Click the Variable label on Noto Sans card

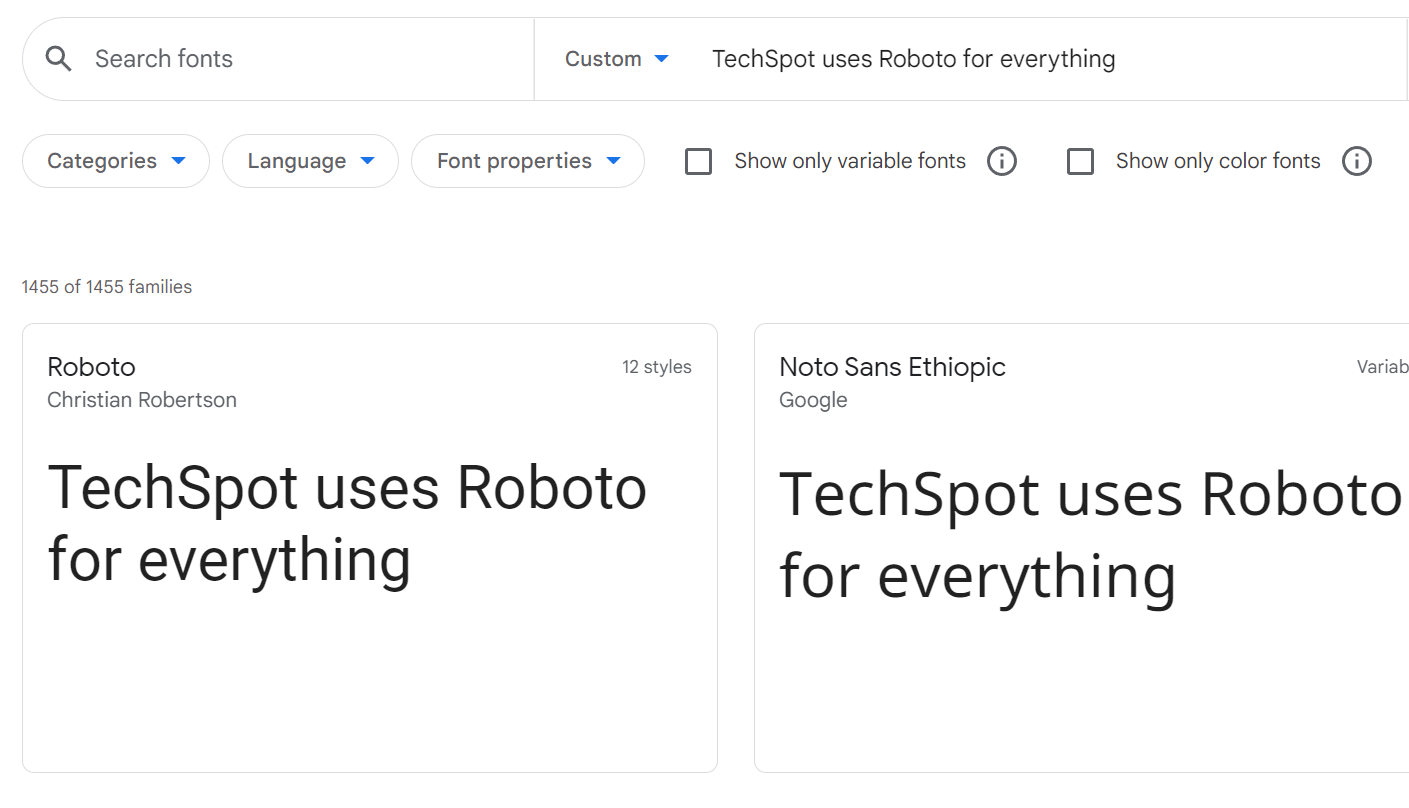[1382, 367]
